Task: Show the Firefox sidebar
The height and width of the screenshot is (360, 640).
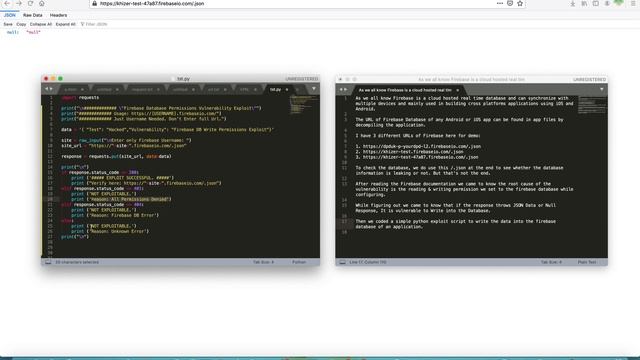Action: click(596, 3)
